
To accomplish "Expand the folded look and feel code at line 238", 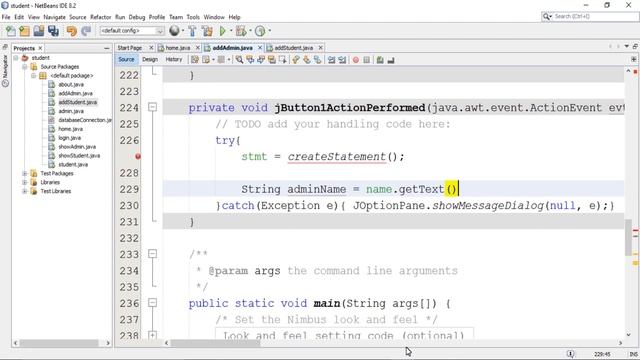I will click(152, 336).
